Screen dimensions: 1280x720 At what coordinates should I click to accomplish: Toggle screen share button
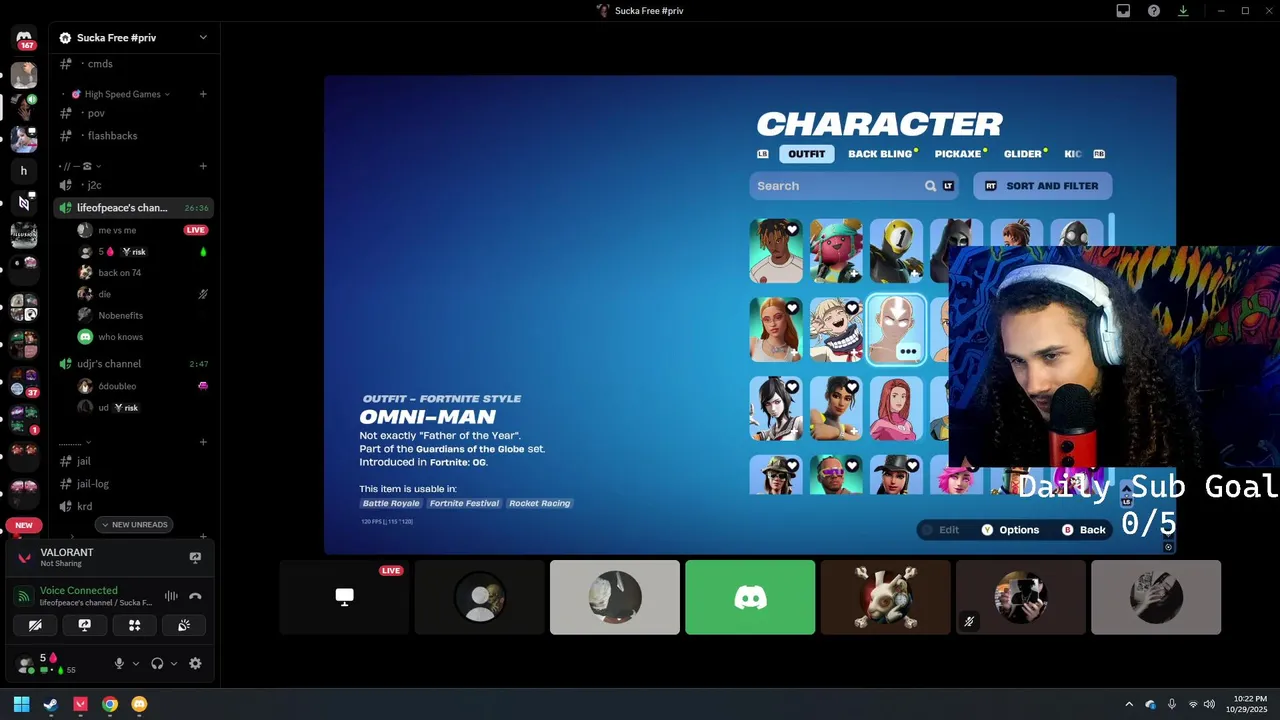pyautogui.click(x=84, y=625)
